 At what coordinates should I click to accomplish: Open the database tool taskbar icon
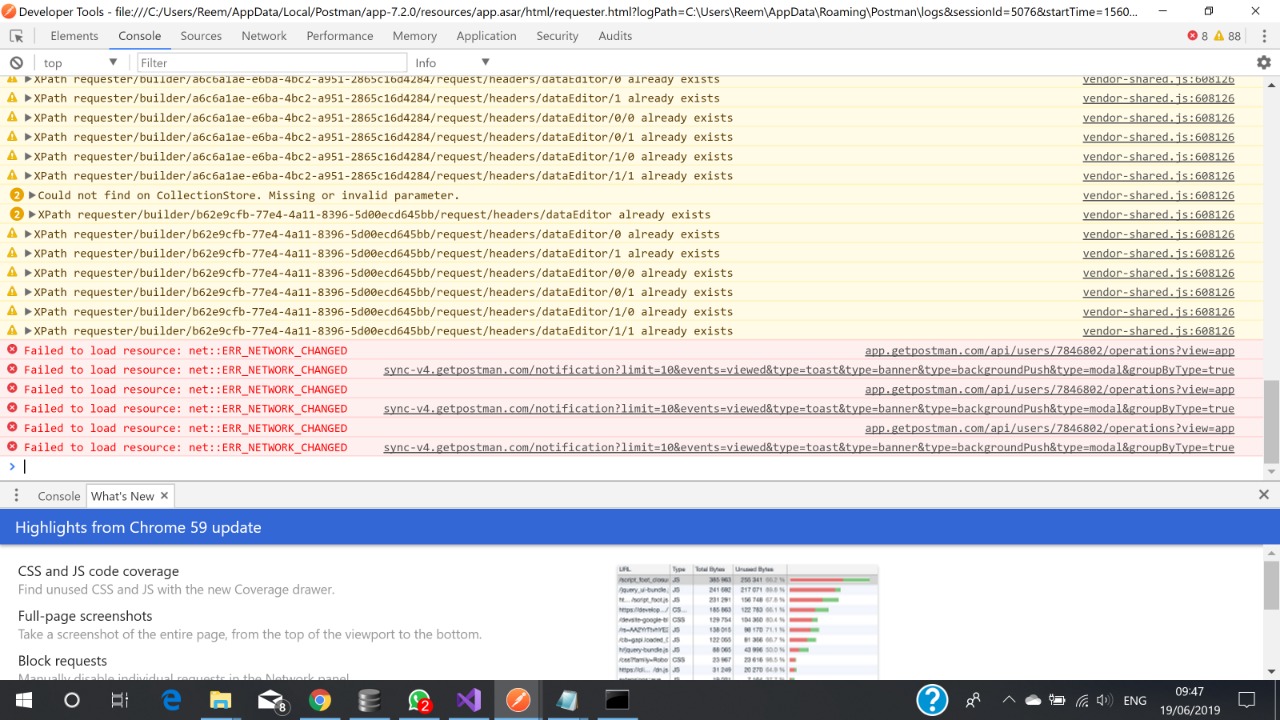[x=369, y=700]
